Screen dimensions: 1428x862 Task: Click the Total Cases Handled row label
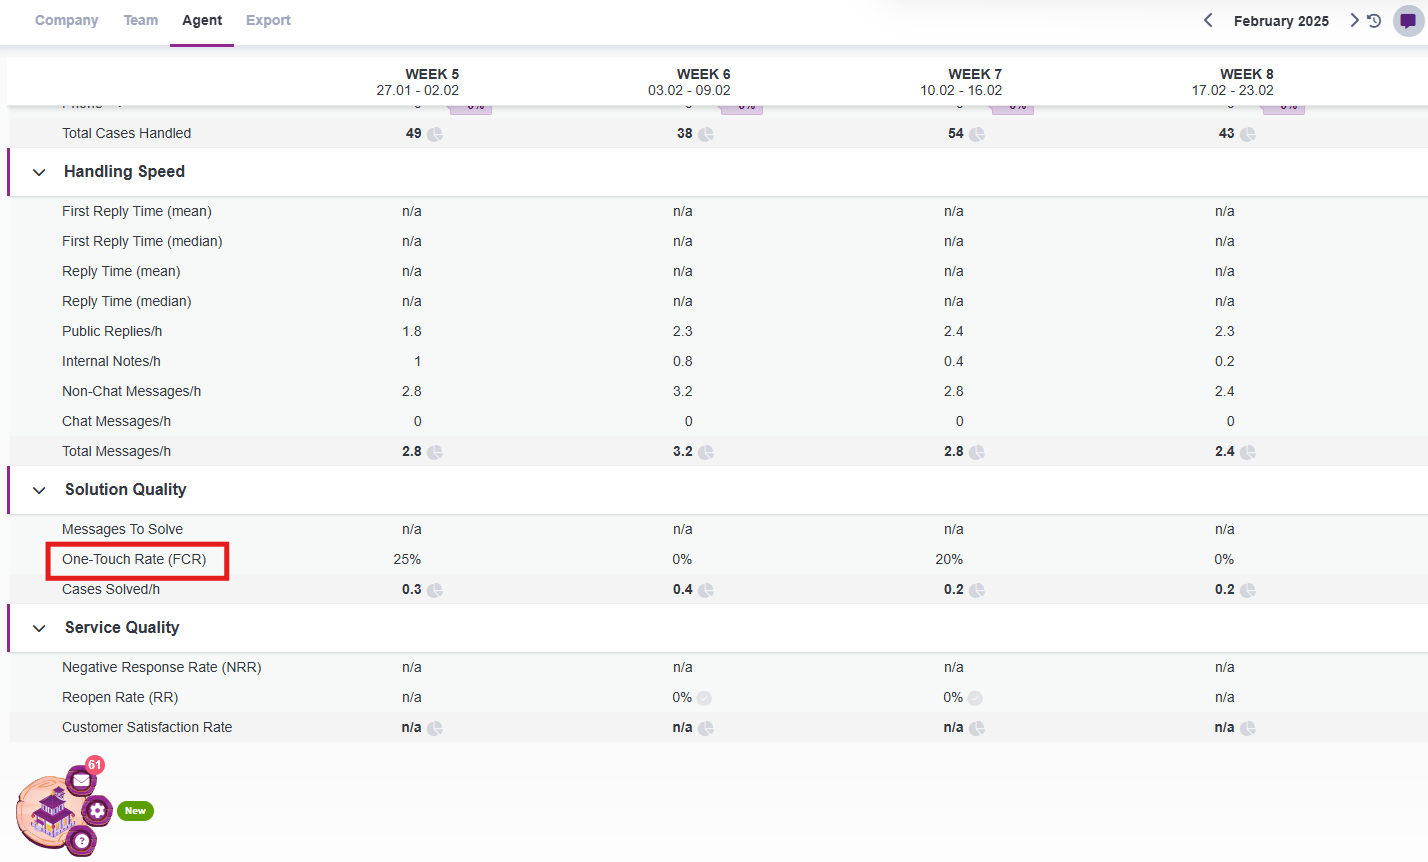tap(126, 133)
